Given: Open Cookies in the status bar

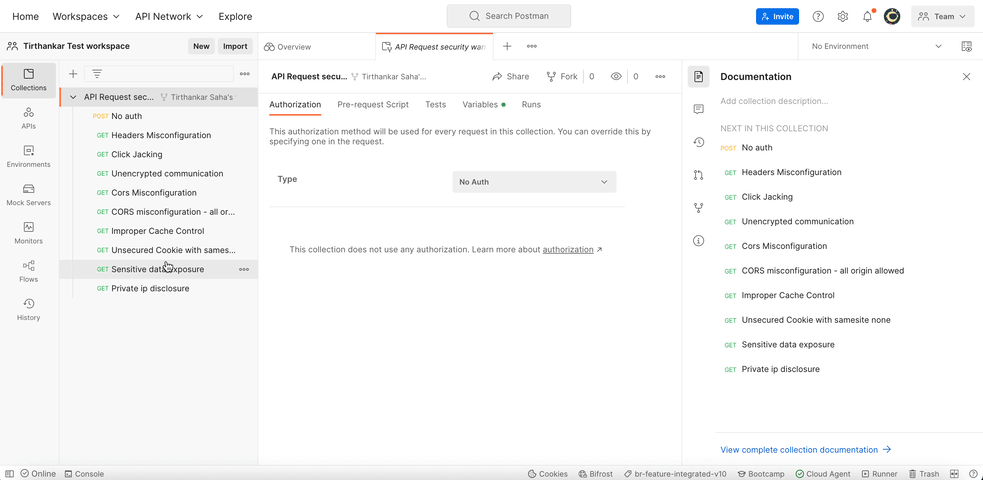Looking at the screenshot, I should [x=548, y=474].
